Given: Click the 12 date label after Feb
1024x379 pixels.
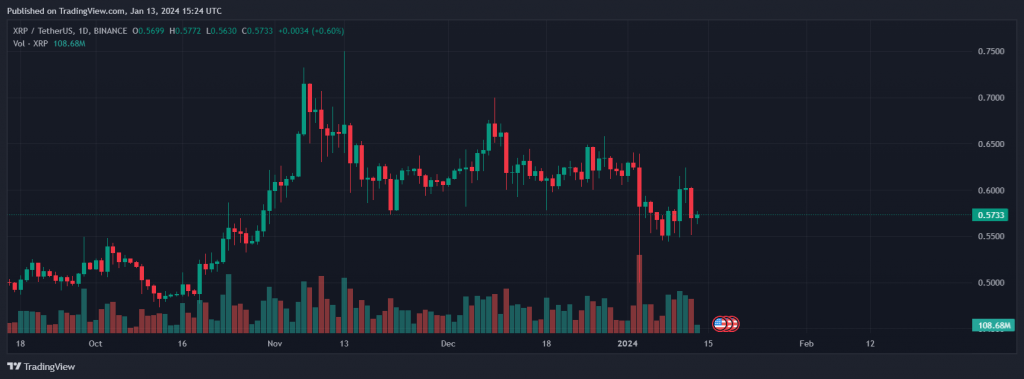Looking at the screenshot, I should click(871, 343).
